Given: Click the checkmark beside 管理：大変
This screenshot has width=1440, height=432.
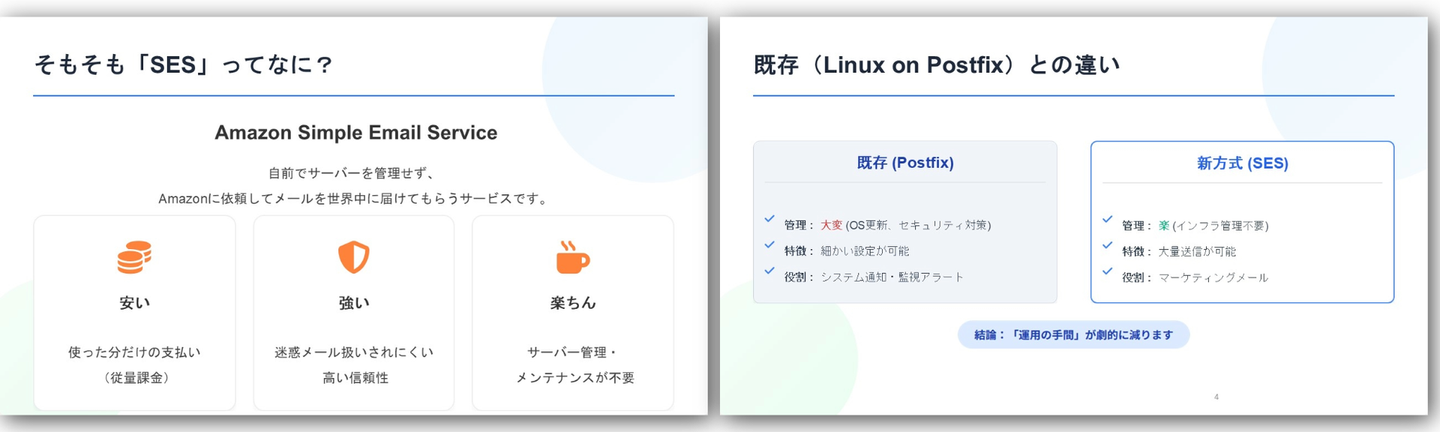Looking at the screenshot, I should pyautogui.click(x=769, y=218).
